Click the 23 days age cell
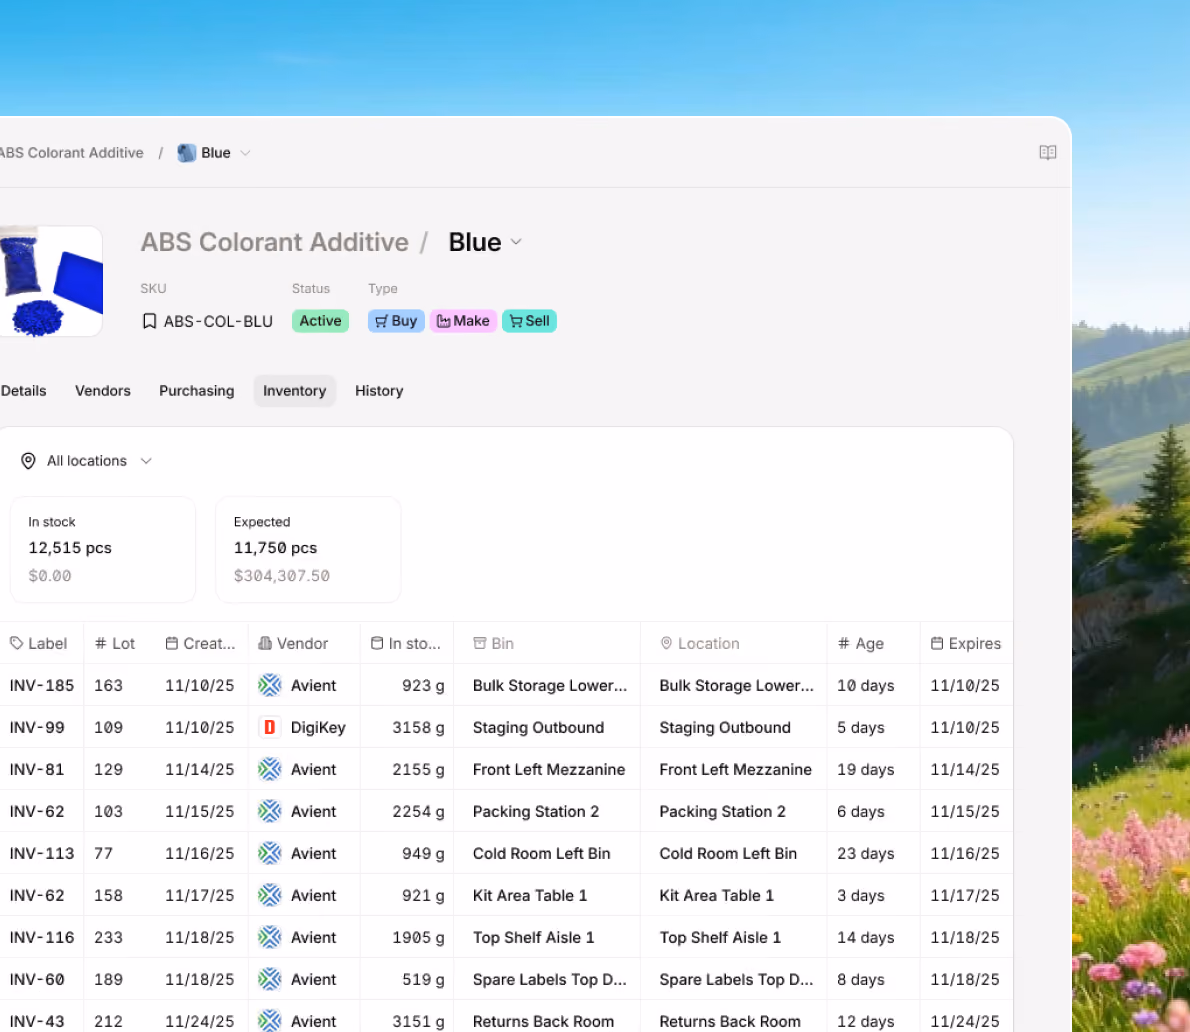 [874, 854]
